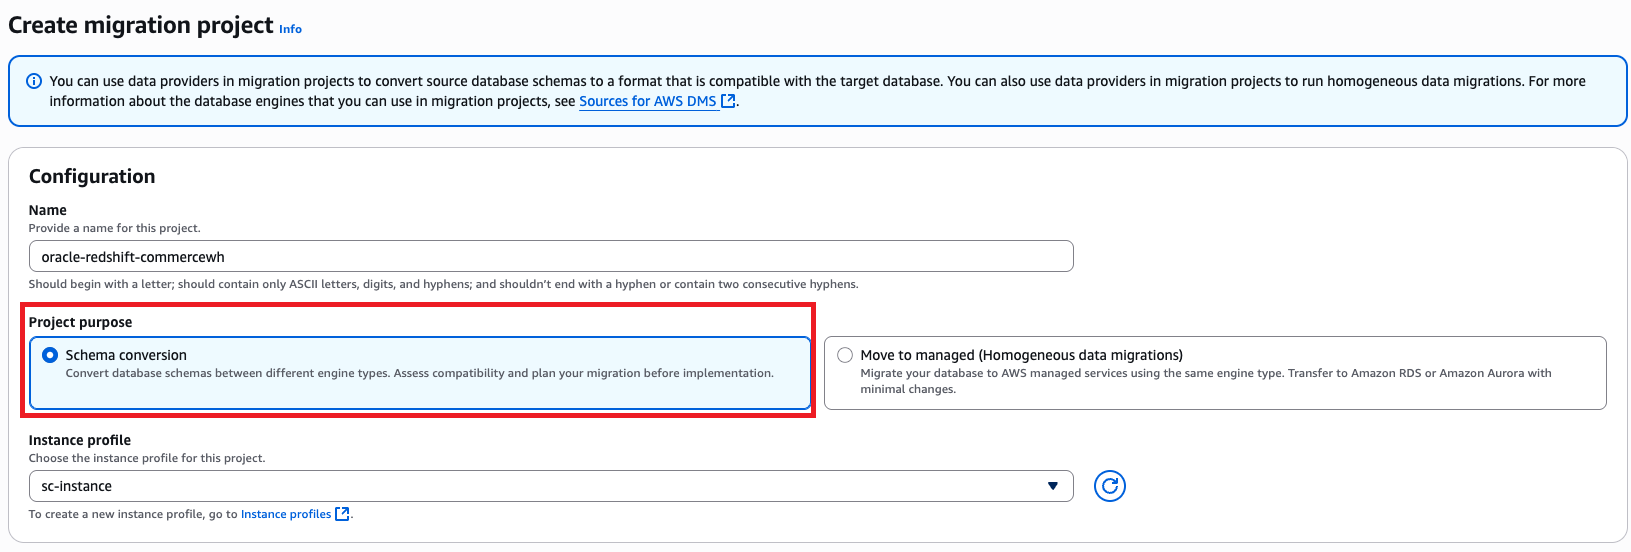The height and width of the screenshot is (552, 1631).
Task: Open the Info link beside page title
Action: click(x=290, y=29)
